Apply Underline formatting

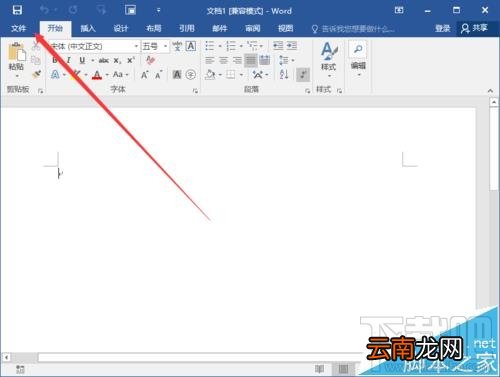coord(82,60)
